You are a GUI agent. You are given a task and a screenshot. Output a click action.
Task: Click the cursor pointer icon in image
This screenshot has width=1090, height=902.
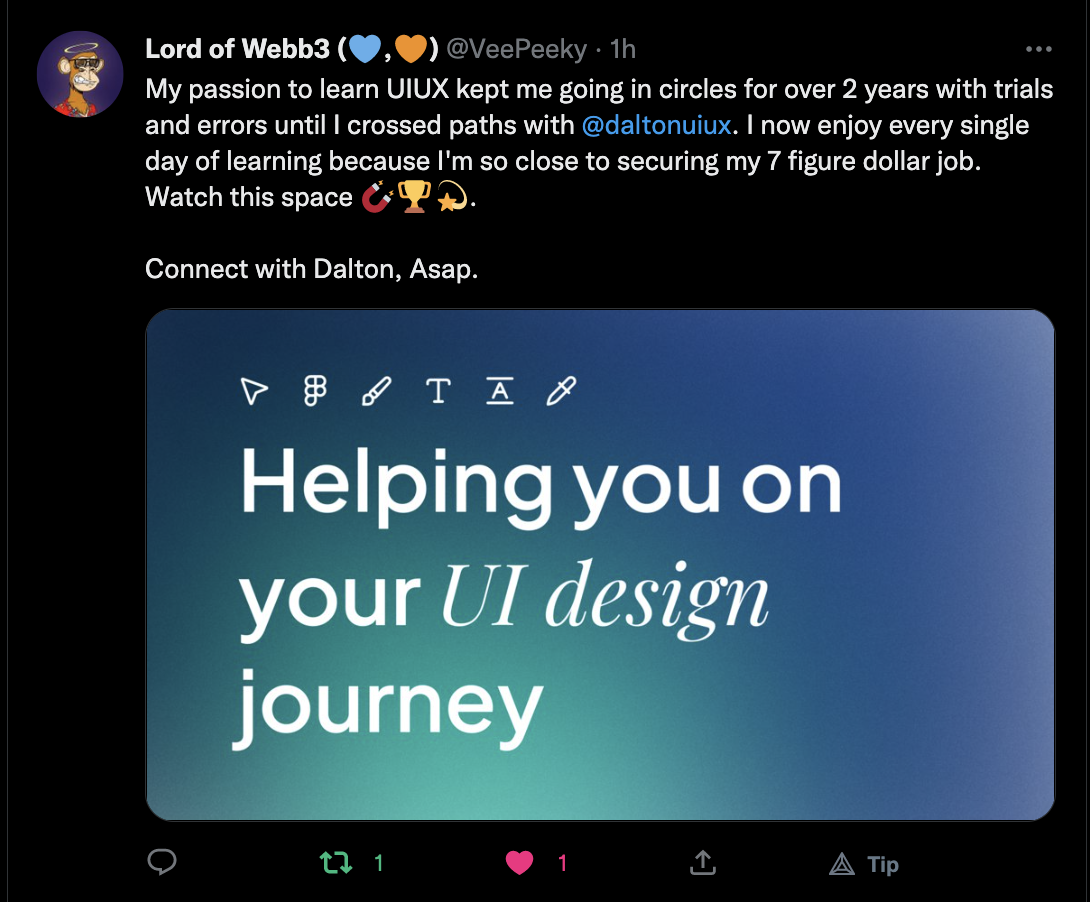(x=254, y=391)
